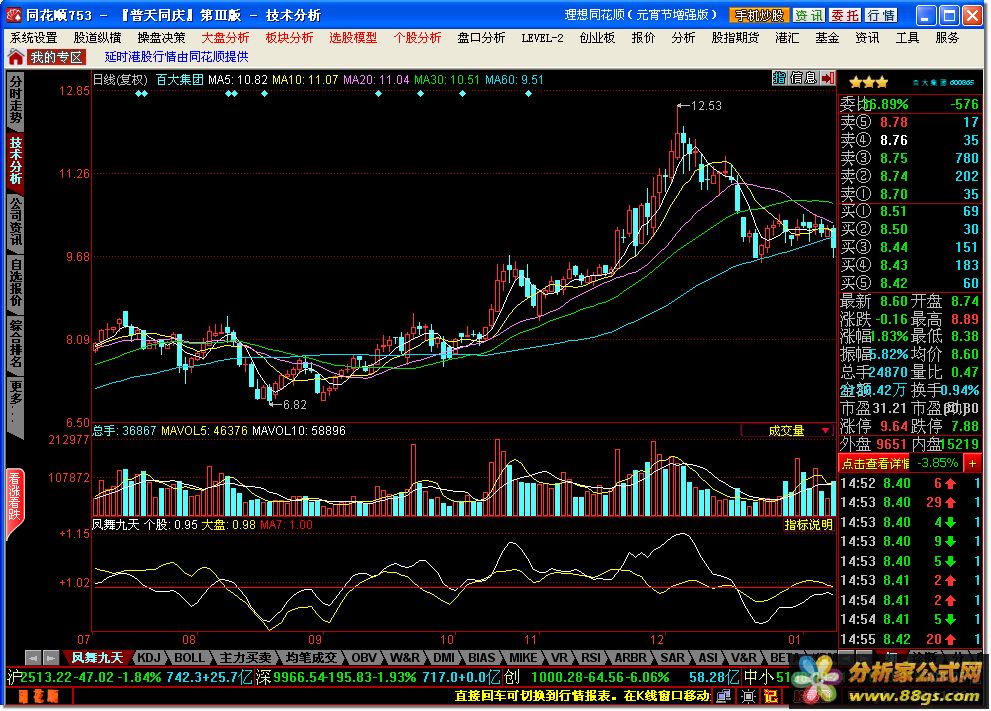This screenshot has width=991, height=711.
Task: Click the 点击查看详情 button
Action: [x=875, y=463]
